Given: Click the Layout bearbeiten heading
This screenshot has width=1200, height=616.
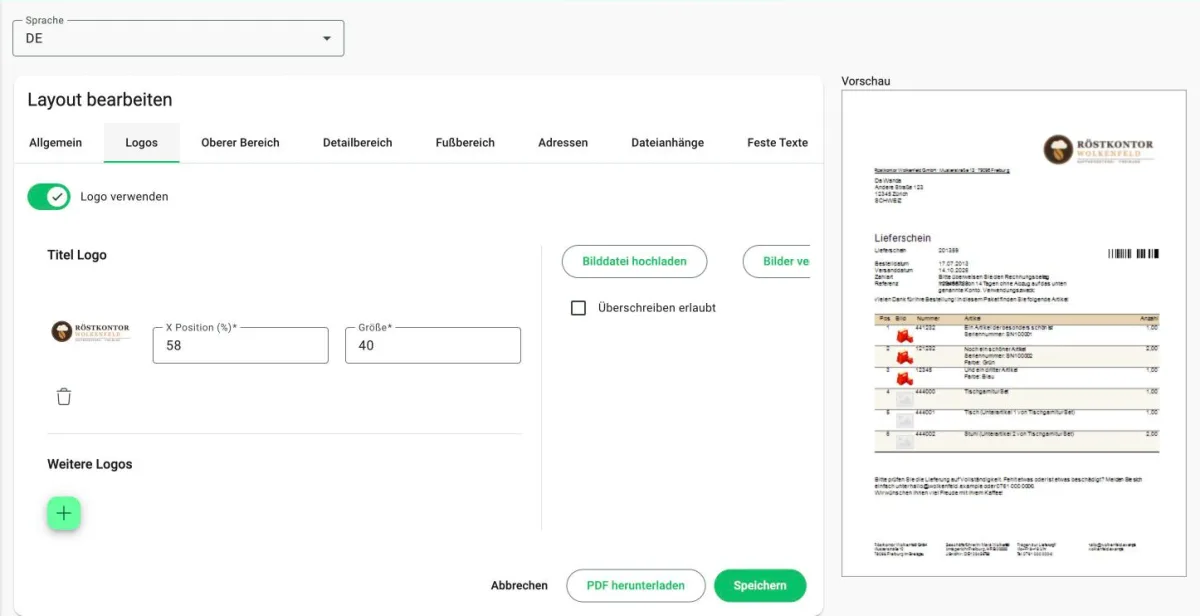Looking at the screenshot, I should coord(100,100).
